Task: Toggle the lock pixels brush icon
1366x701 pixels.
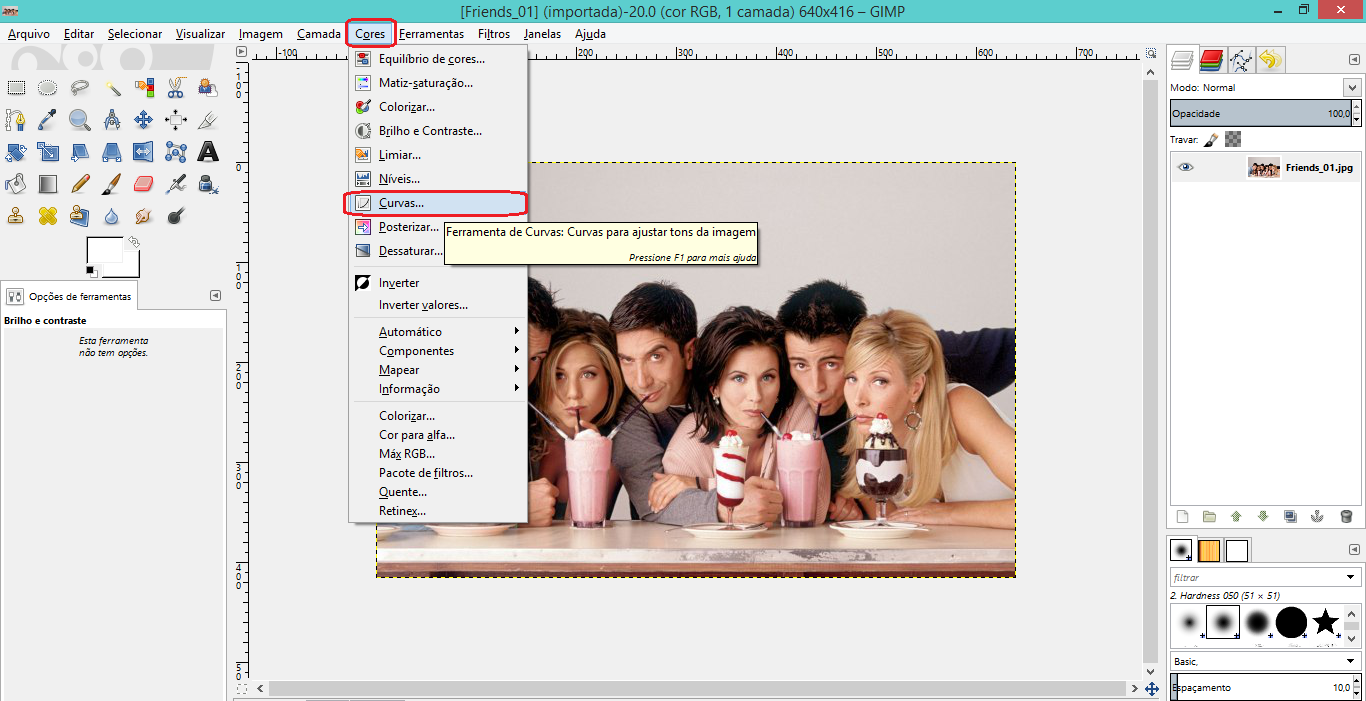Action: point(1210,139)
